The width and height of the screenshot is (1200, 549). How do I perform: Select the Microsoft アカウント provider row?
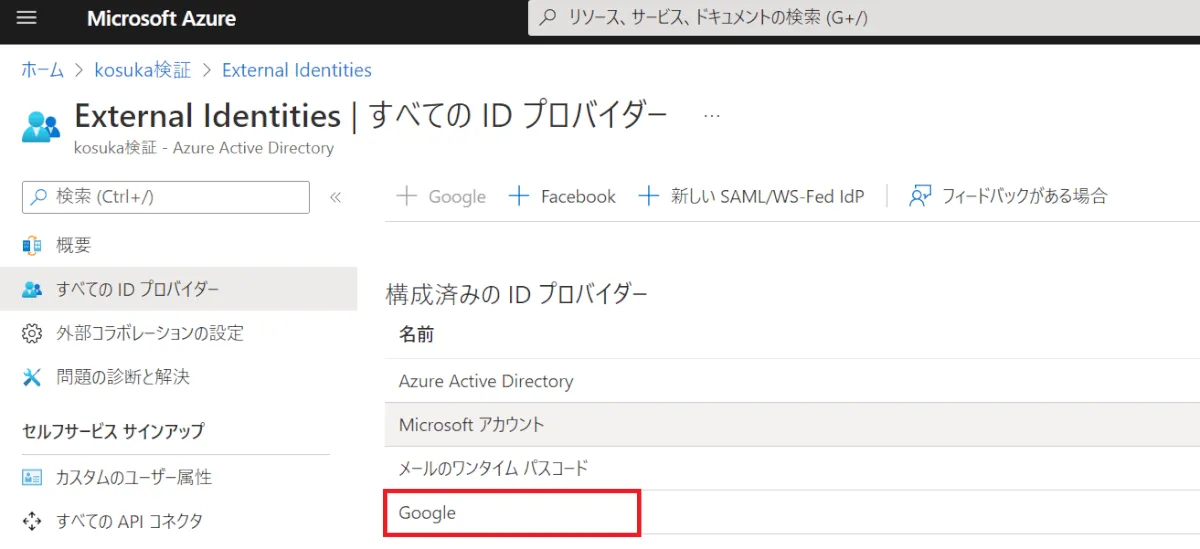(472, 425)
